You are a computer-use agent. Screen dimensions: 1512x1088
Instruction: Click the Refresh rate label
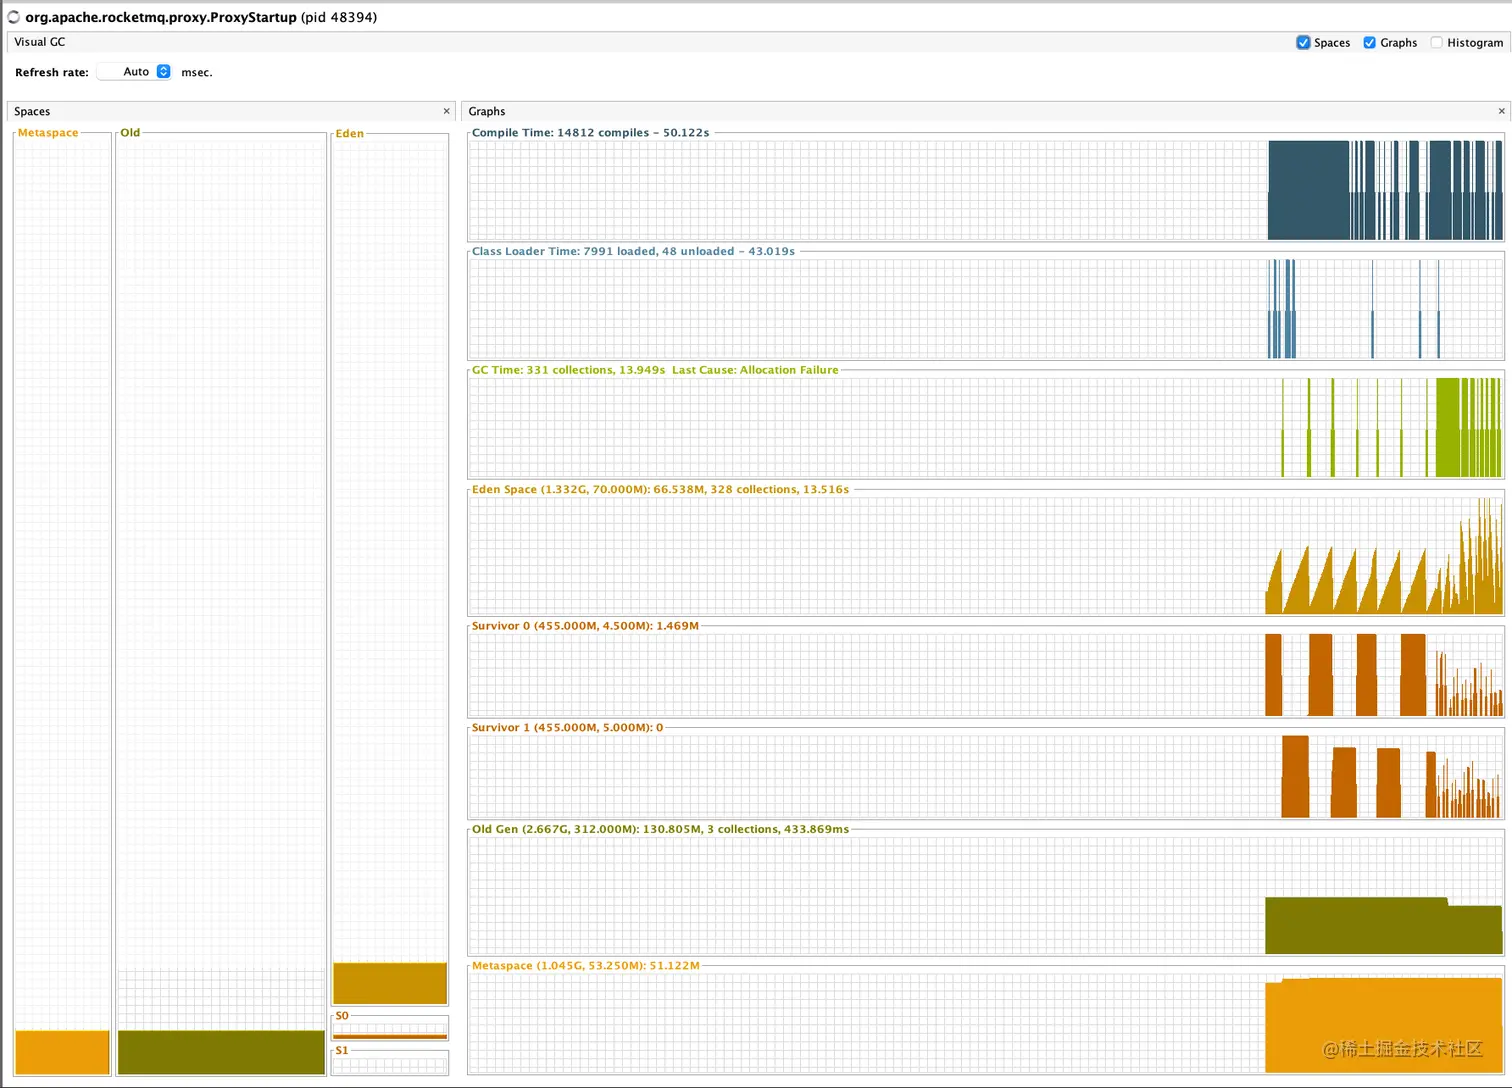pos(52,72)
